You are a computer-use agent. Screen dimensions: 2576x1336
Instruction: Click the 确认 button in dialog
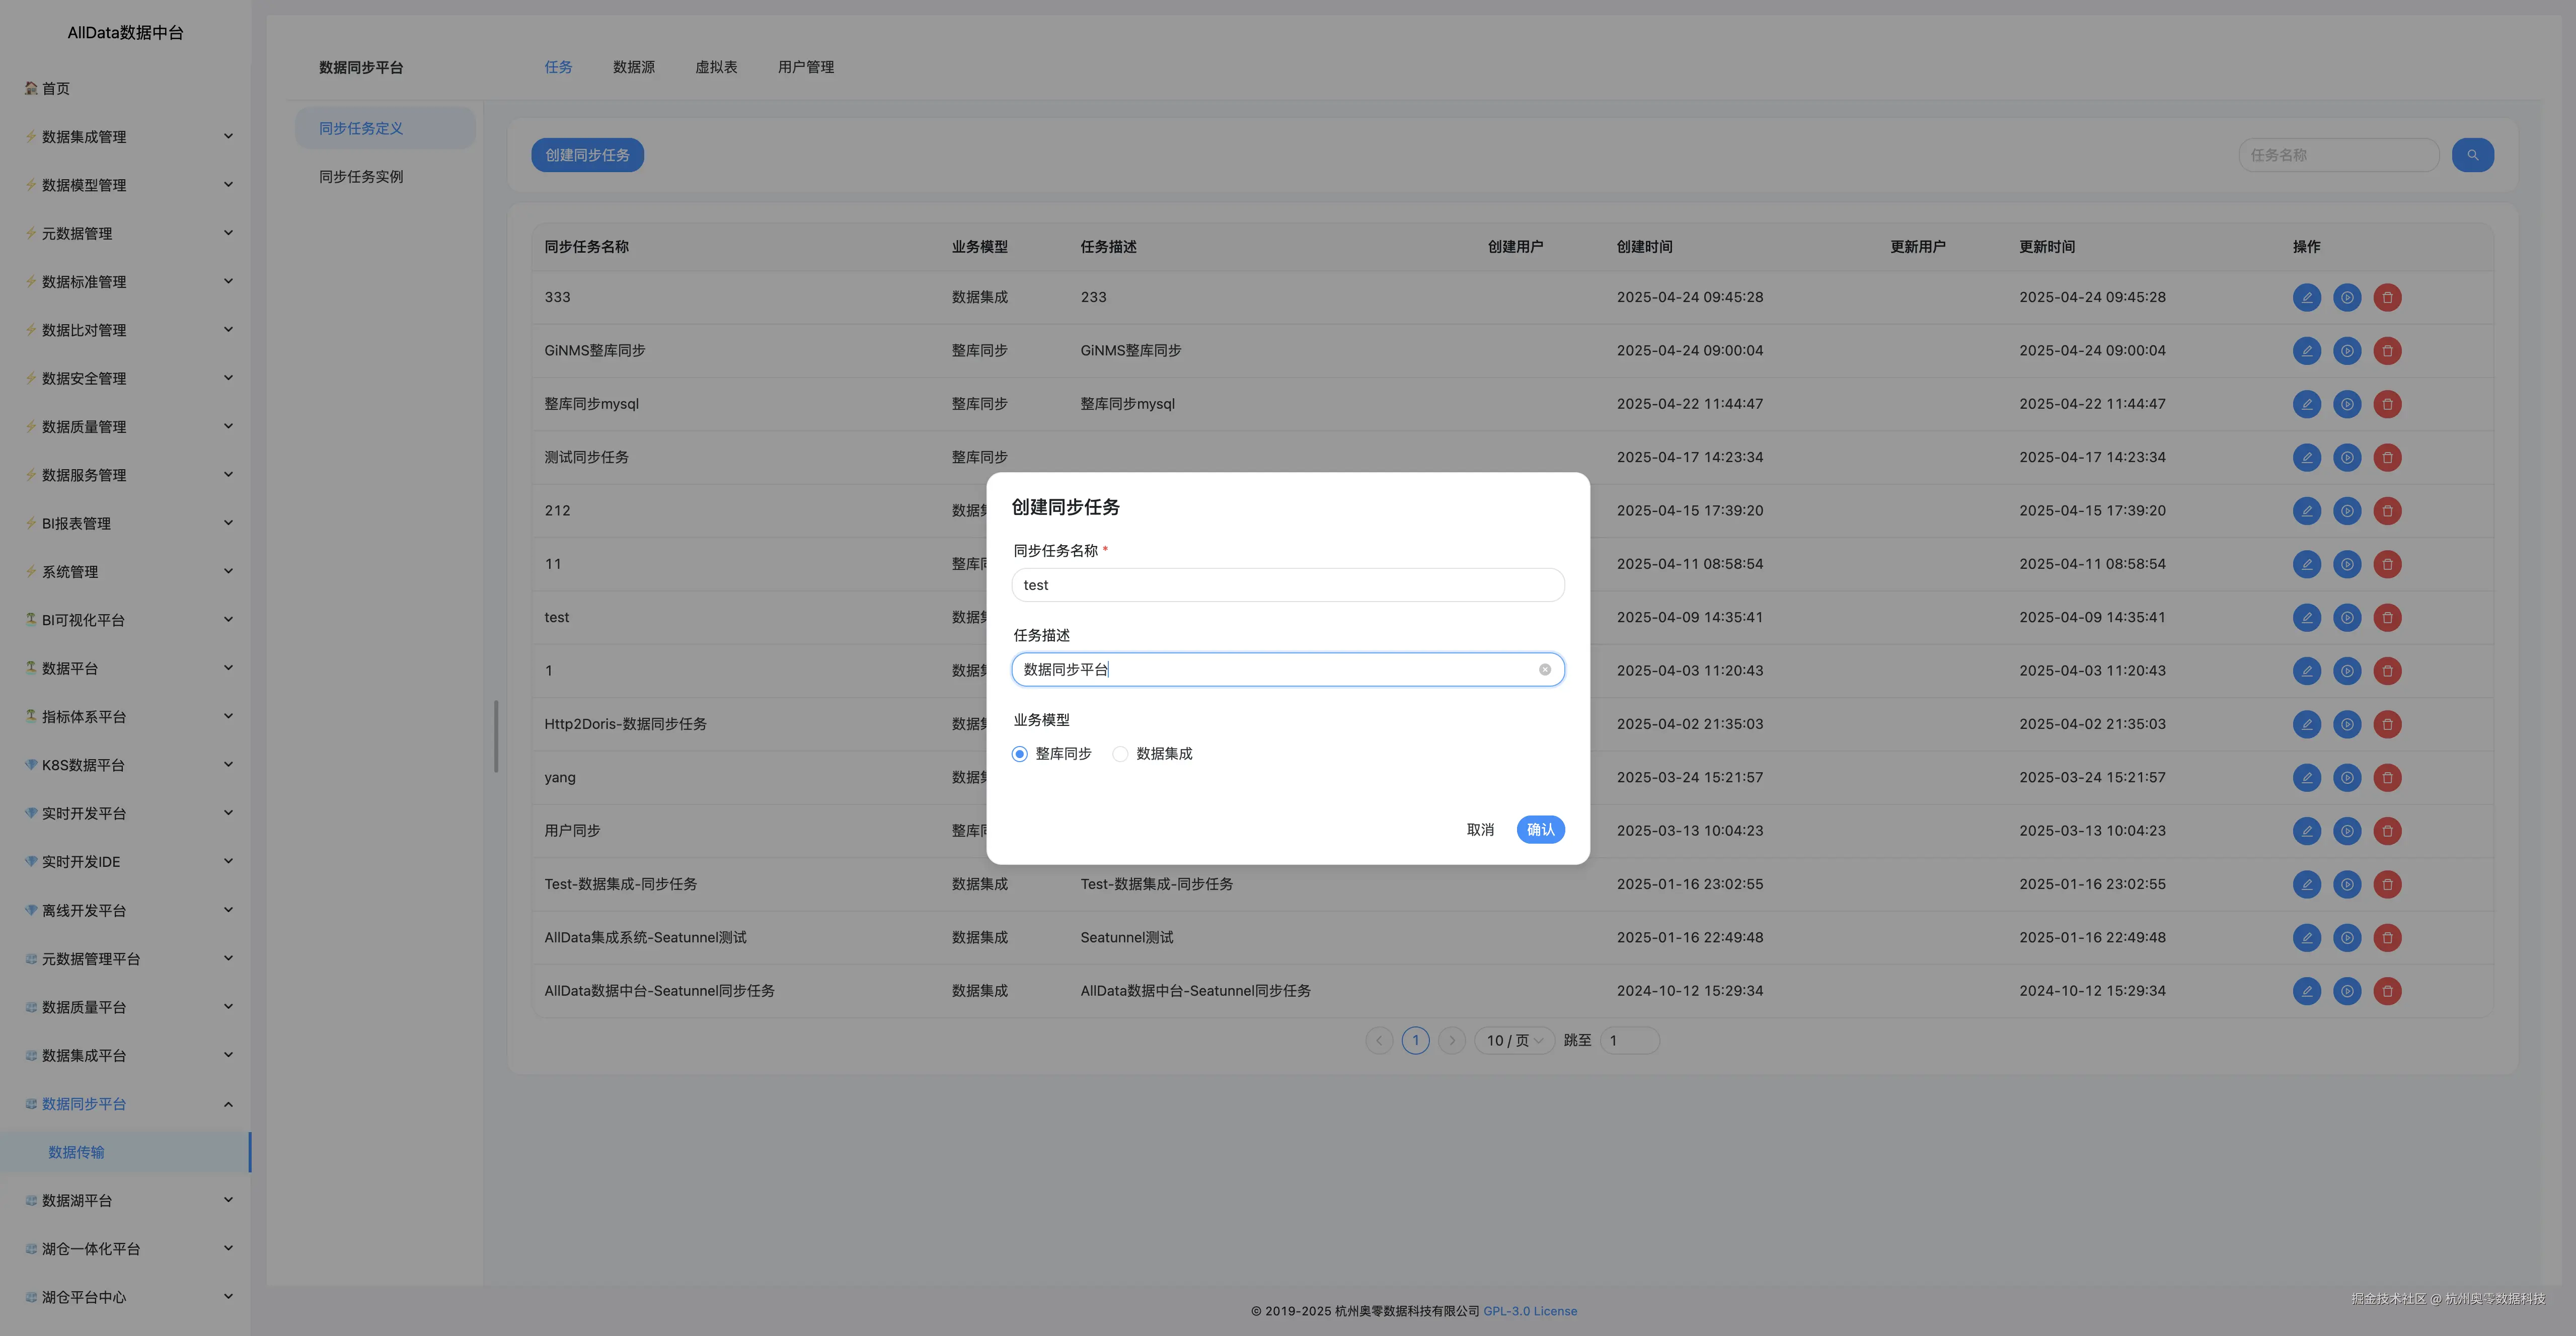pyautogui.click(x=1540, y=830)
